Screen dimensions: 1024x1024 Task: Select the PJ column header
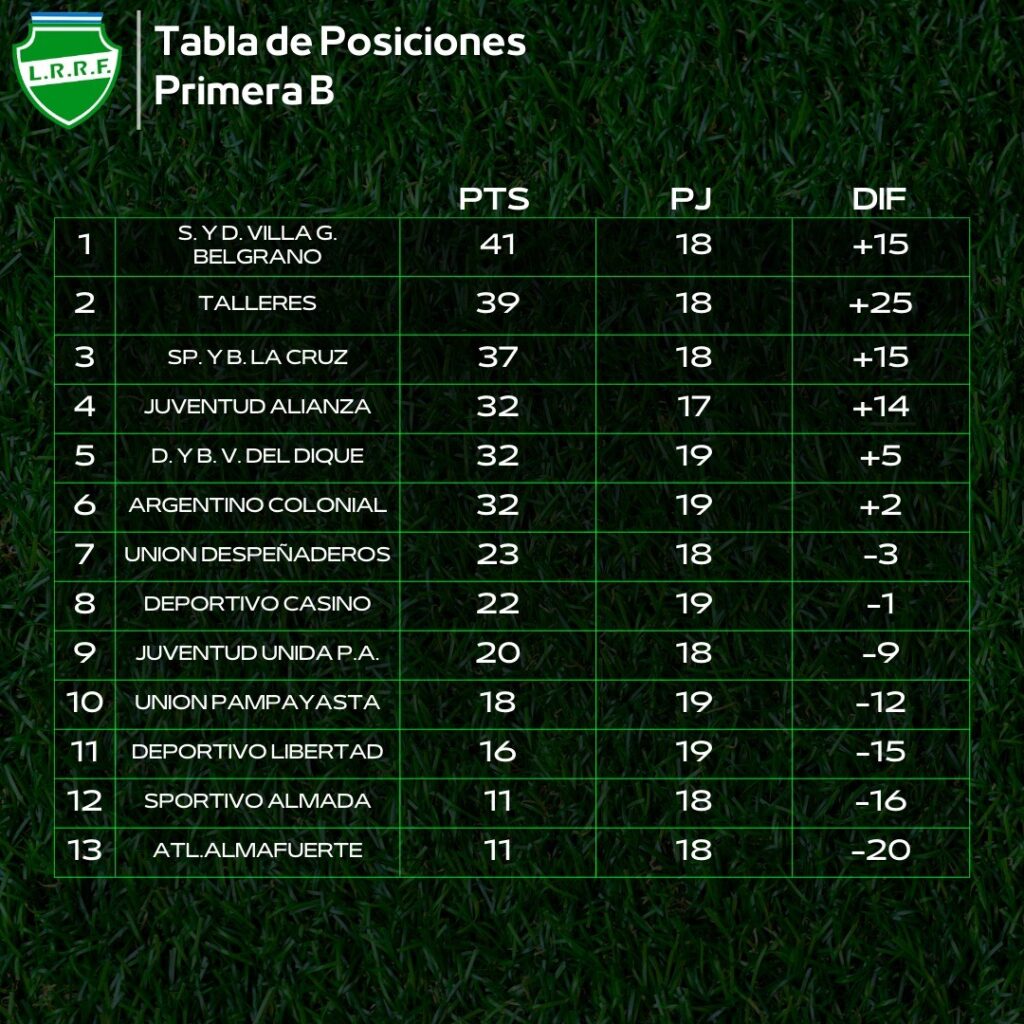click(691, 199)
